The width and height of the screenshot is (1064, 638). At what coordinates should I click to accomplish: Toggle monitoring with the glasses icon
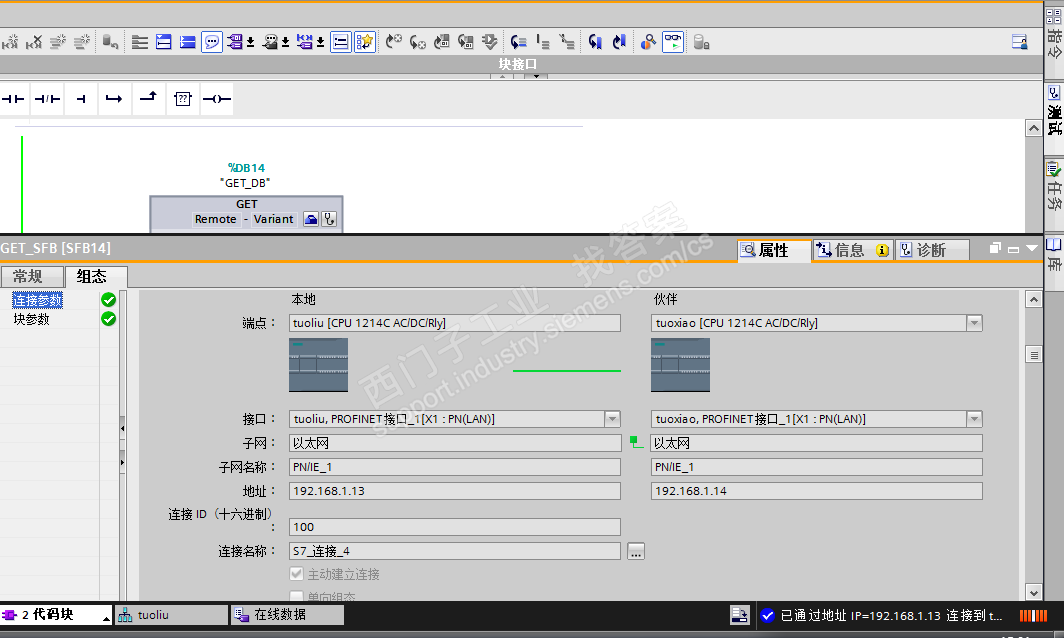[672, 42]
